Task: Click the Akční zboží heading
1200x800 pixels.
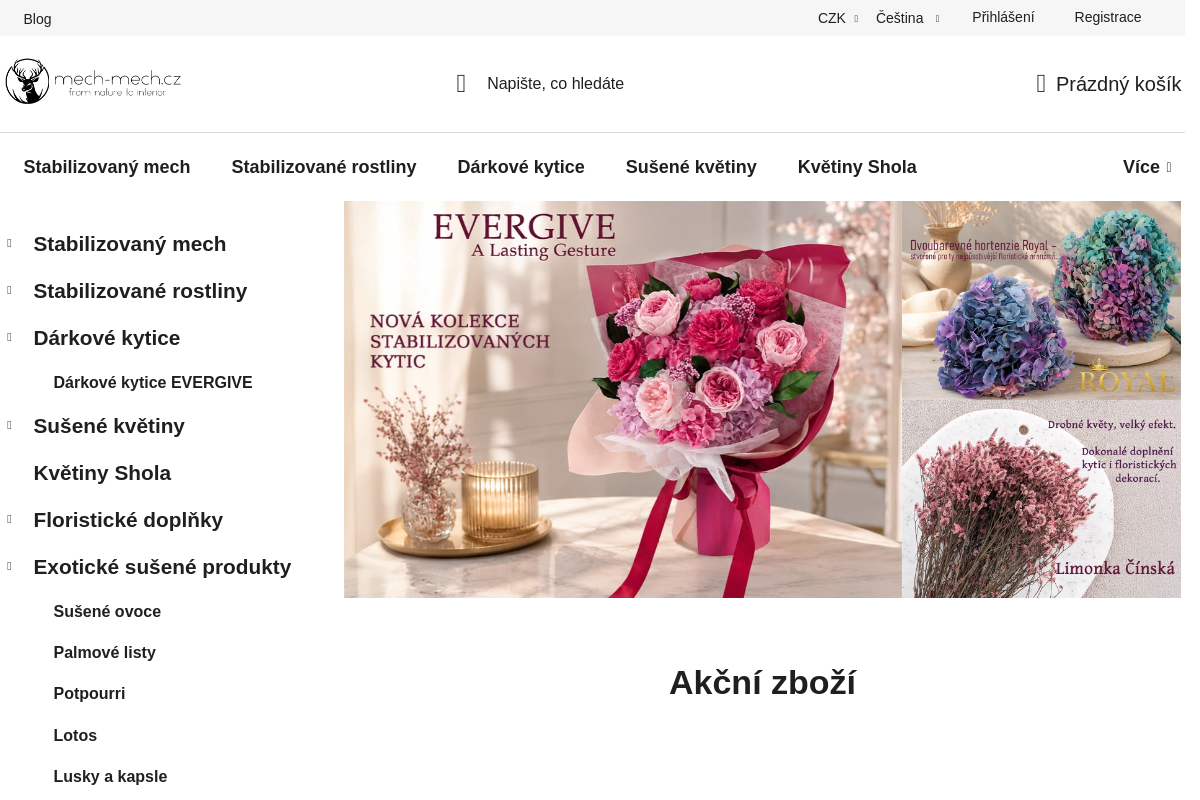Action: pyautogui.click(x=762, y=683)
